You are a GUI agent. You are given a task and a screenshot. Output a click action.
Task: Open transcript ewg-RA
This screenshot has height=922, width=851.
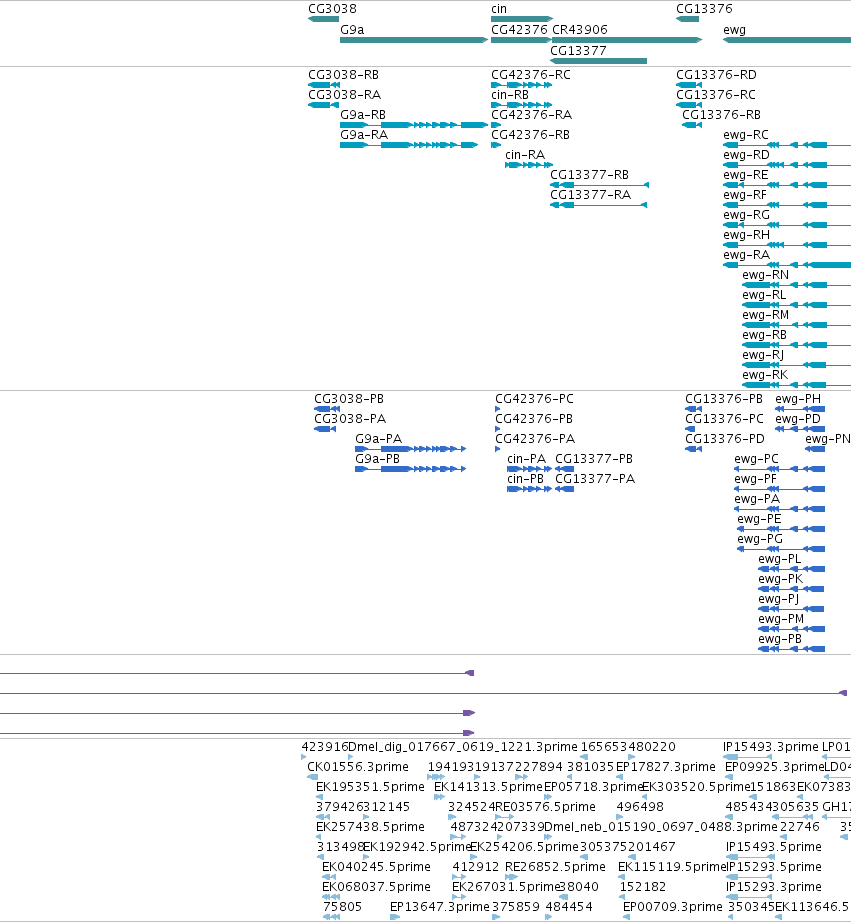pos(746,255)
